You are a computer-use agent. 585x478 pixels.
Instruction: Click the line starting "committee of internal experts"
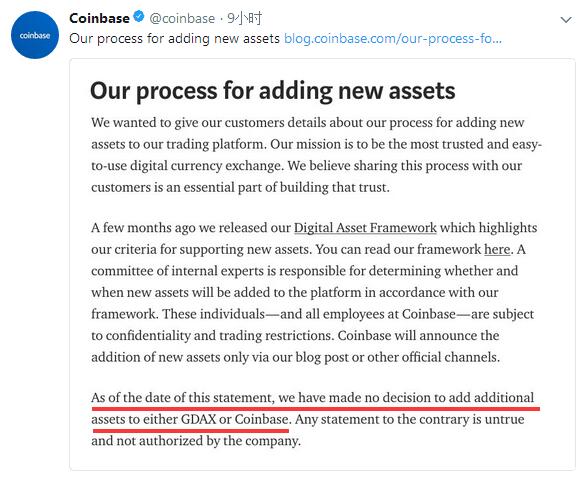click(304, 271)
